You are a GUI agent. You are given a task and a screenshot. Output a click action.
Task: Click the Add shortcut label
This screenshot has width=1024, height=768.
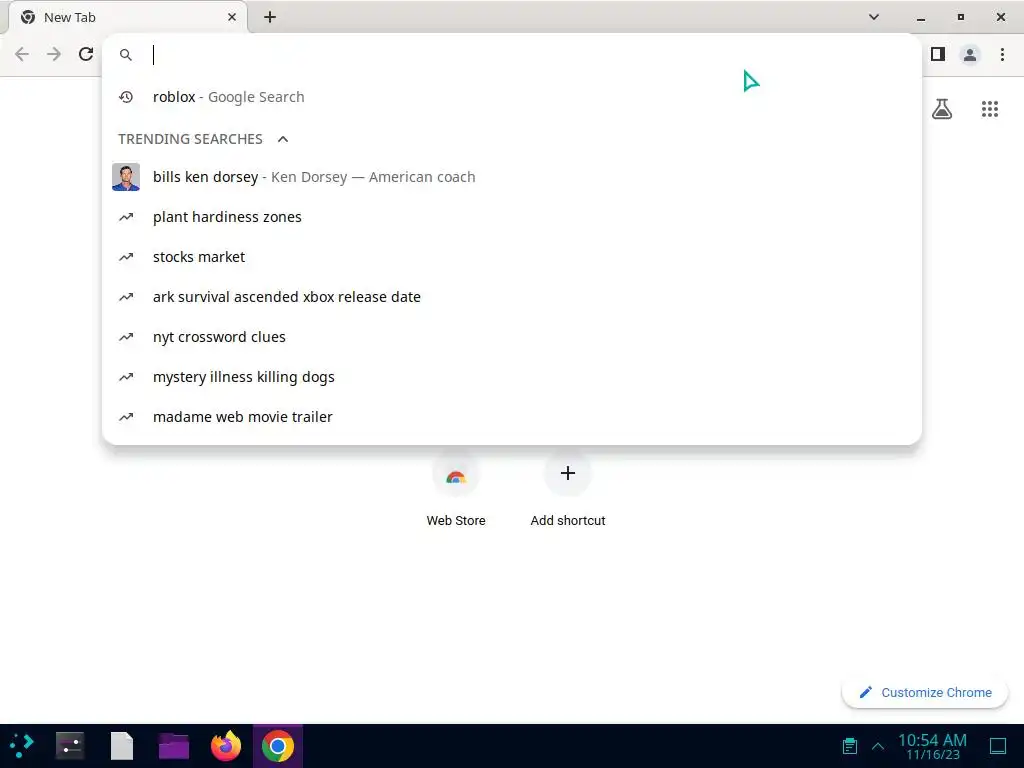coord(568,520)
